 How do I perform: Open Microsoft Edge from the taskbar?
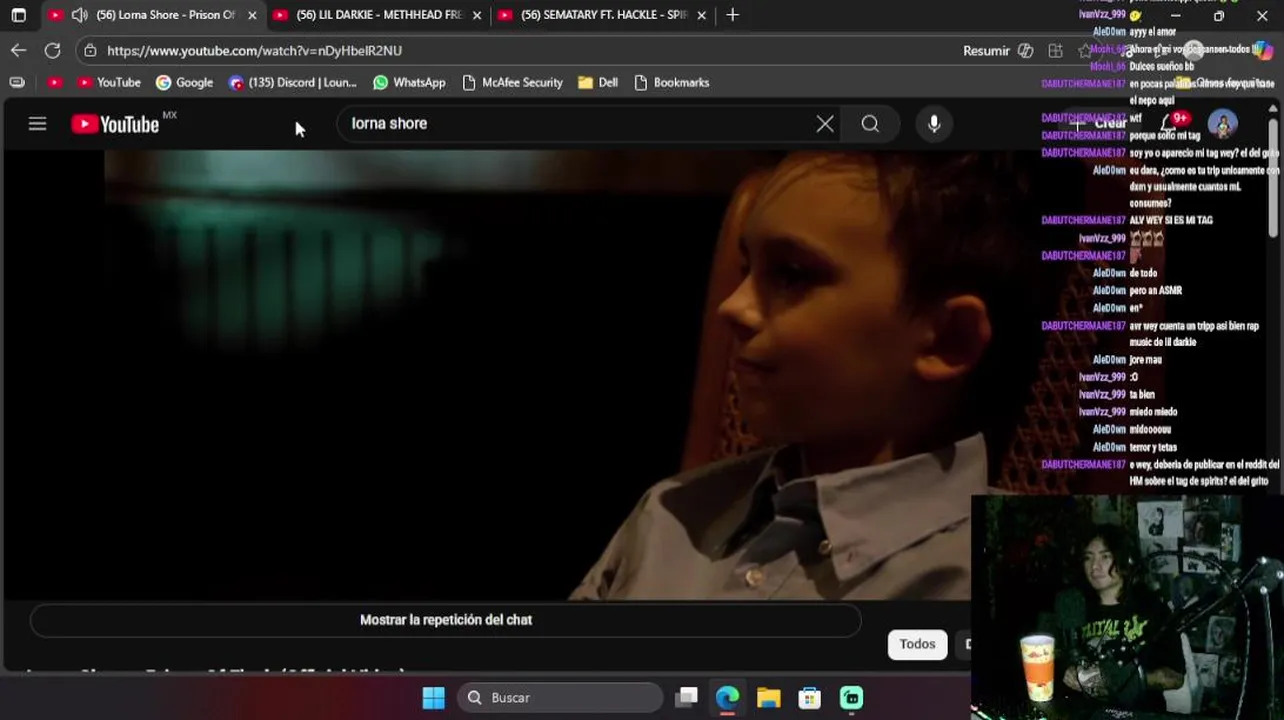click(x=727, y=698)
